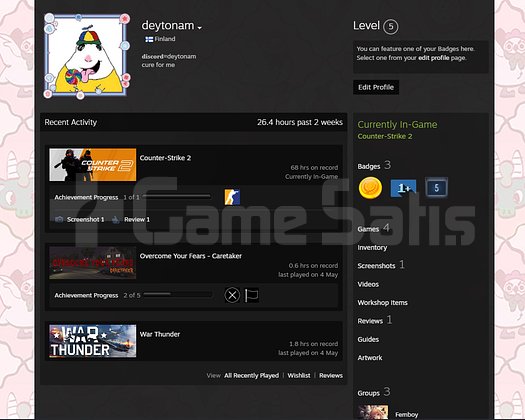Click the thumbs-up Review 1 icon
Image resolution: width=525 pixels, height=420 pixels.
click(116, 219)
